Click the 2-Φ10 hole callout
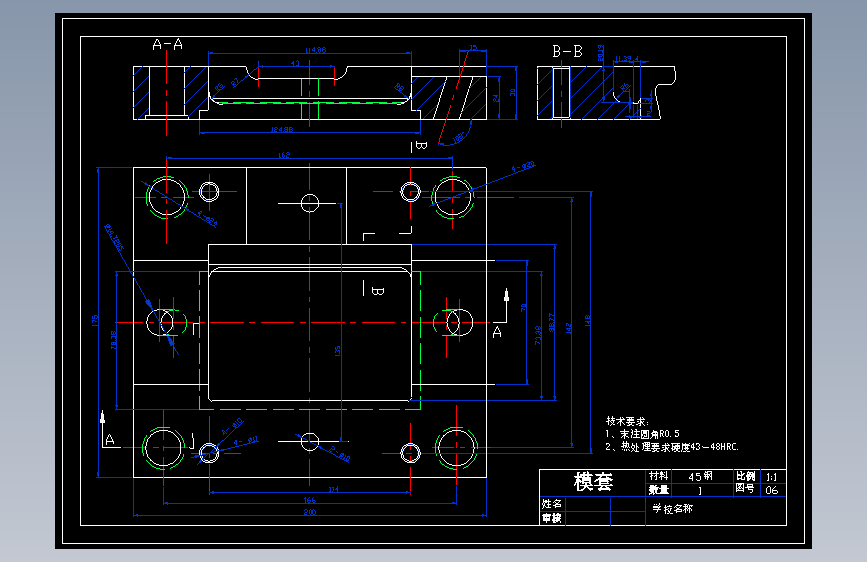867x562 pixels. click(x=339, y=454)
